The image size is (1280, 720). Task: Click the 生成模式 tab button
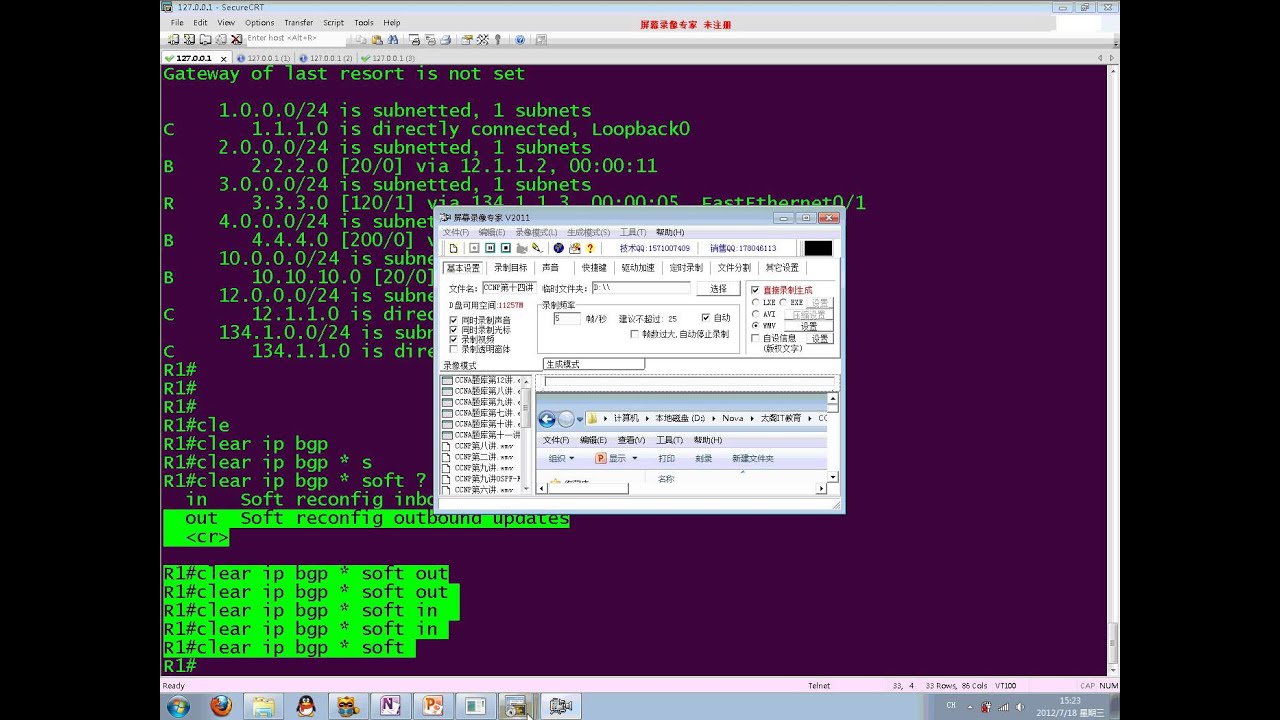pyautogui.click(x=594, y=364)
